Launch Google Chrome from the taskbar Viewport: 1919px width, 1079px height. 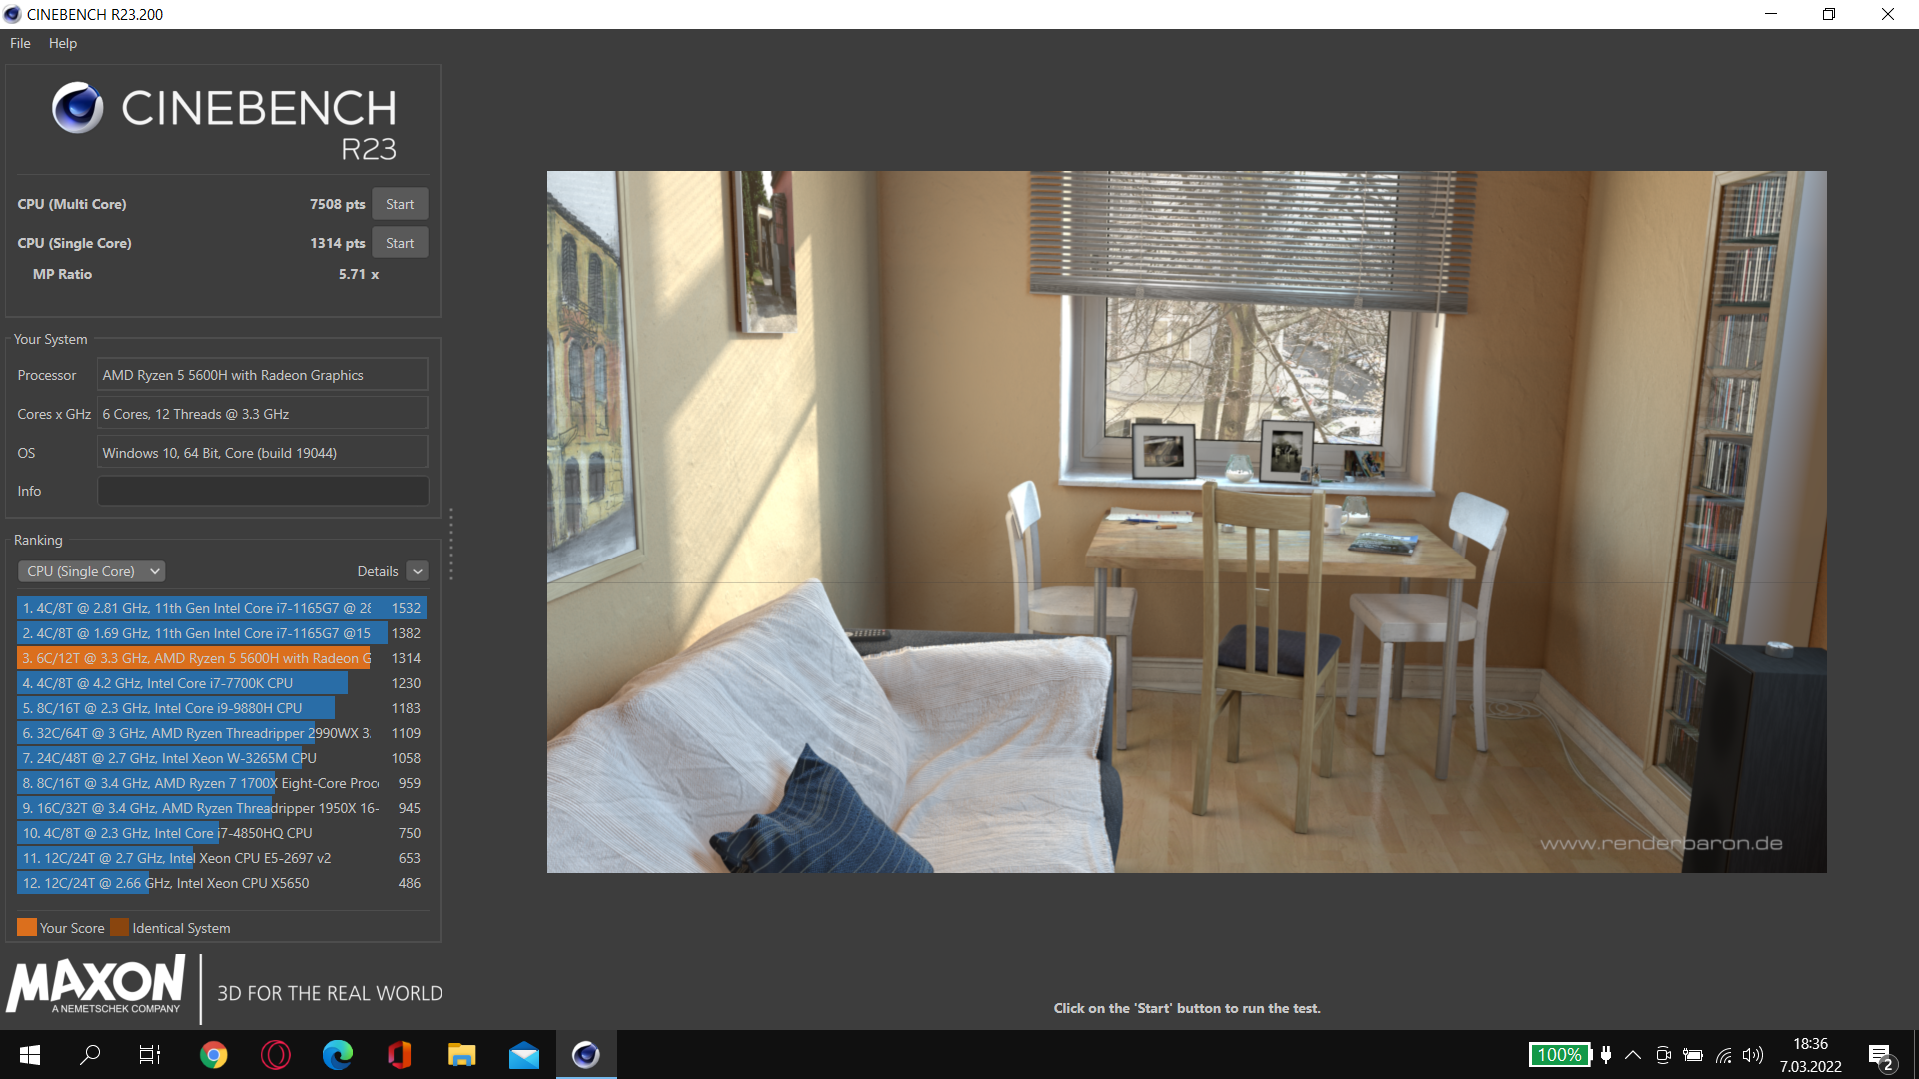[213, 1054]
